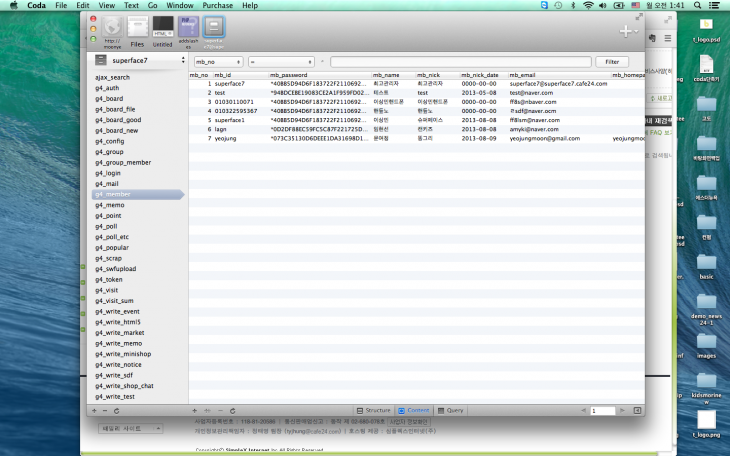The width and height of the screenshot is (730, 456).
Task: Refresh the content rows at bottom toolbar
Action: (232, 411)
